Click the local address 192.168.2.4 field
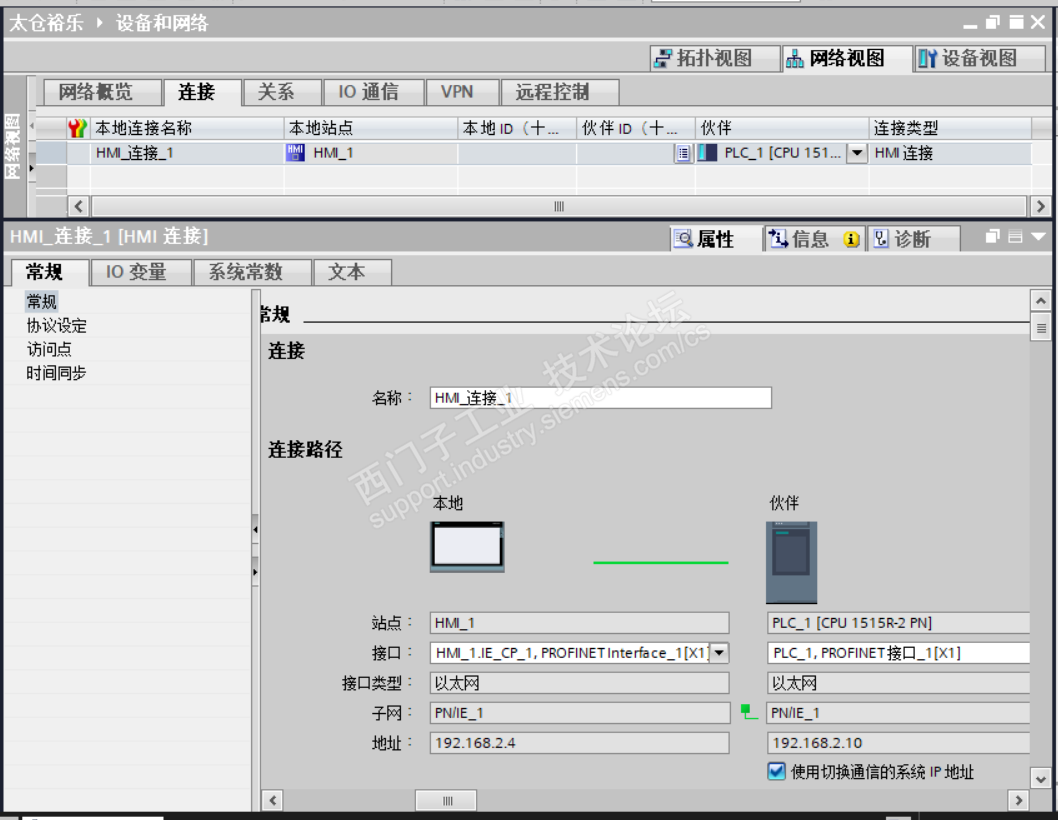 [579, 743]
